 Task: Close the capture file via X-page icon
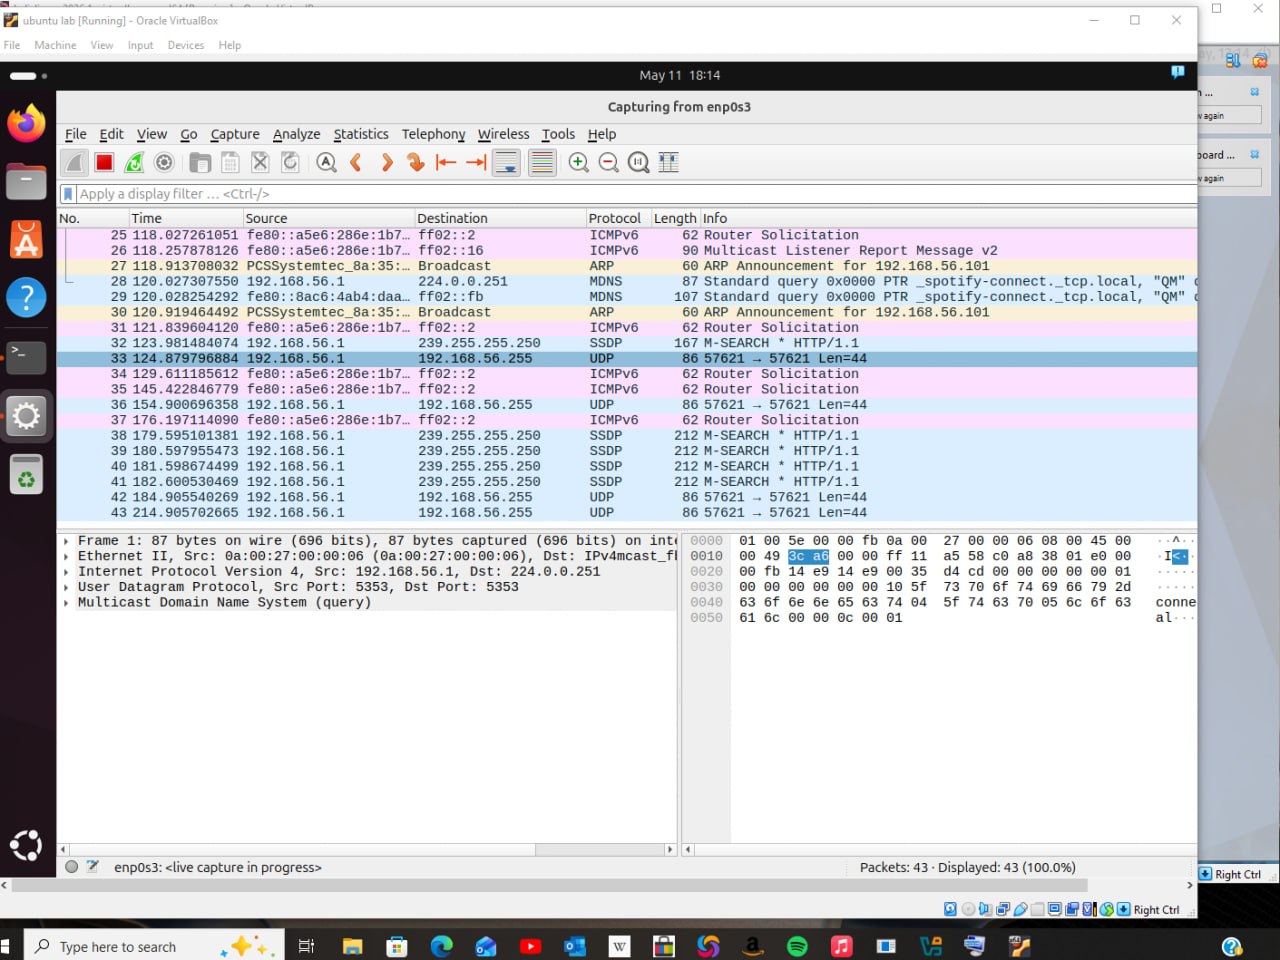click(x=260, y=162)
